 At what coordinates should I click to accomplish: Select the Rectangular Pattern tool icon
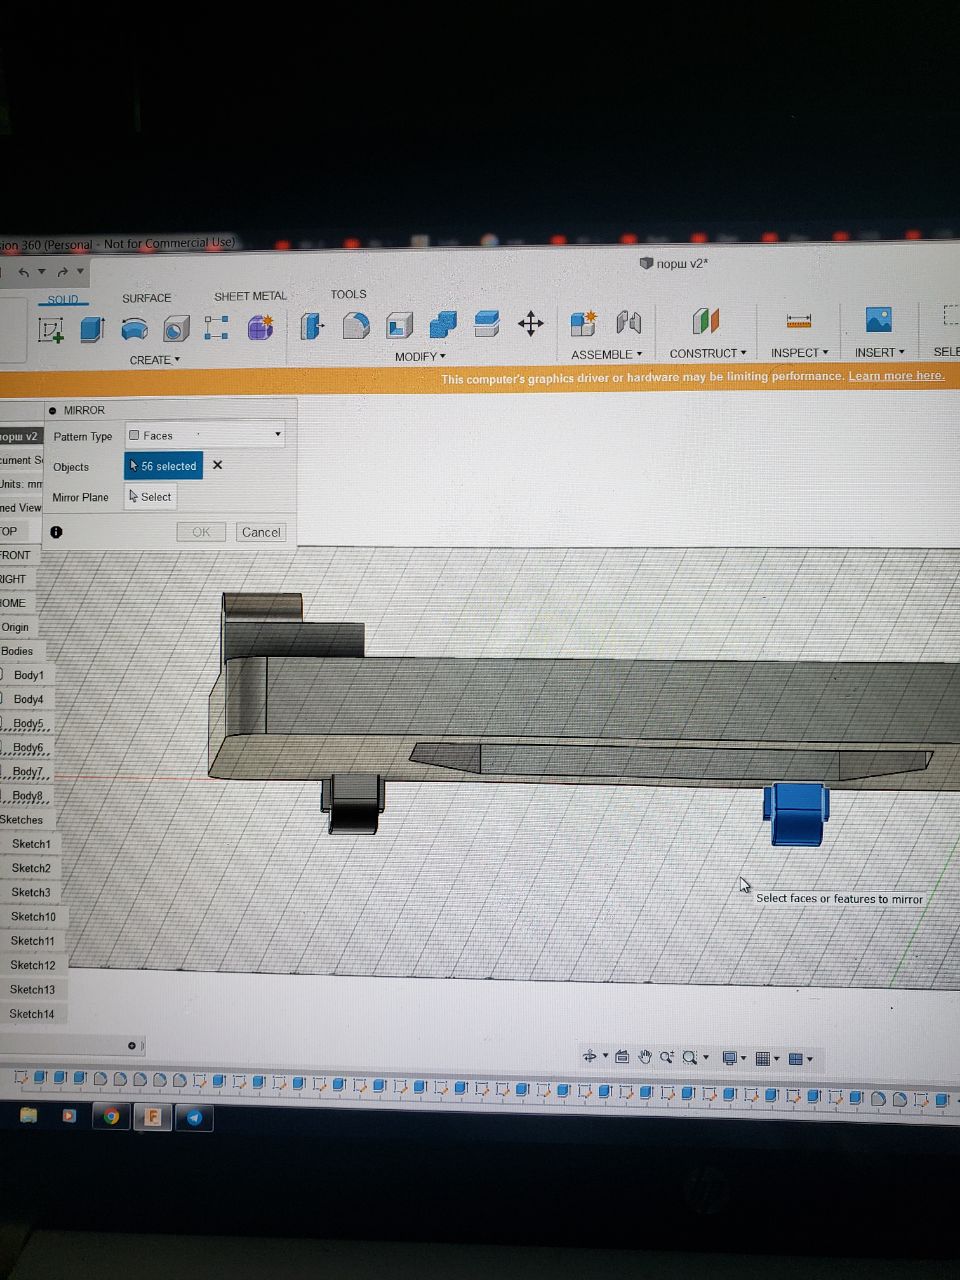click(216, 327)
